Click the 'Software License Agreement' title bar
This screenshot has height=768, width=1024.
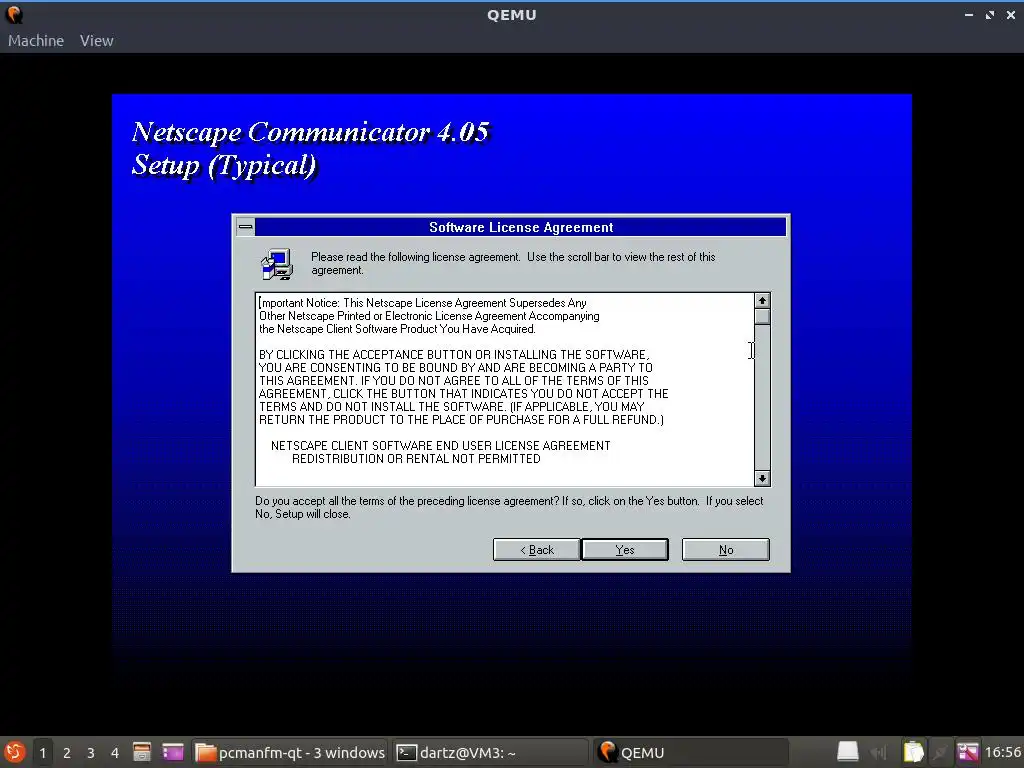[520, 227]
